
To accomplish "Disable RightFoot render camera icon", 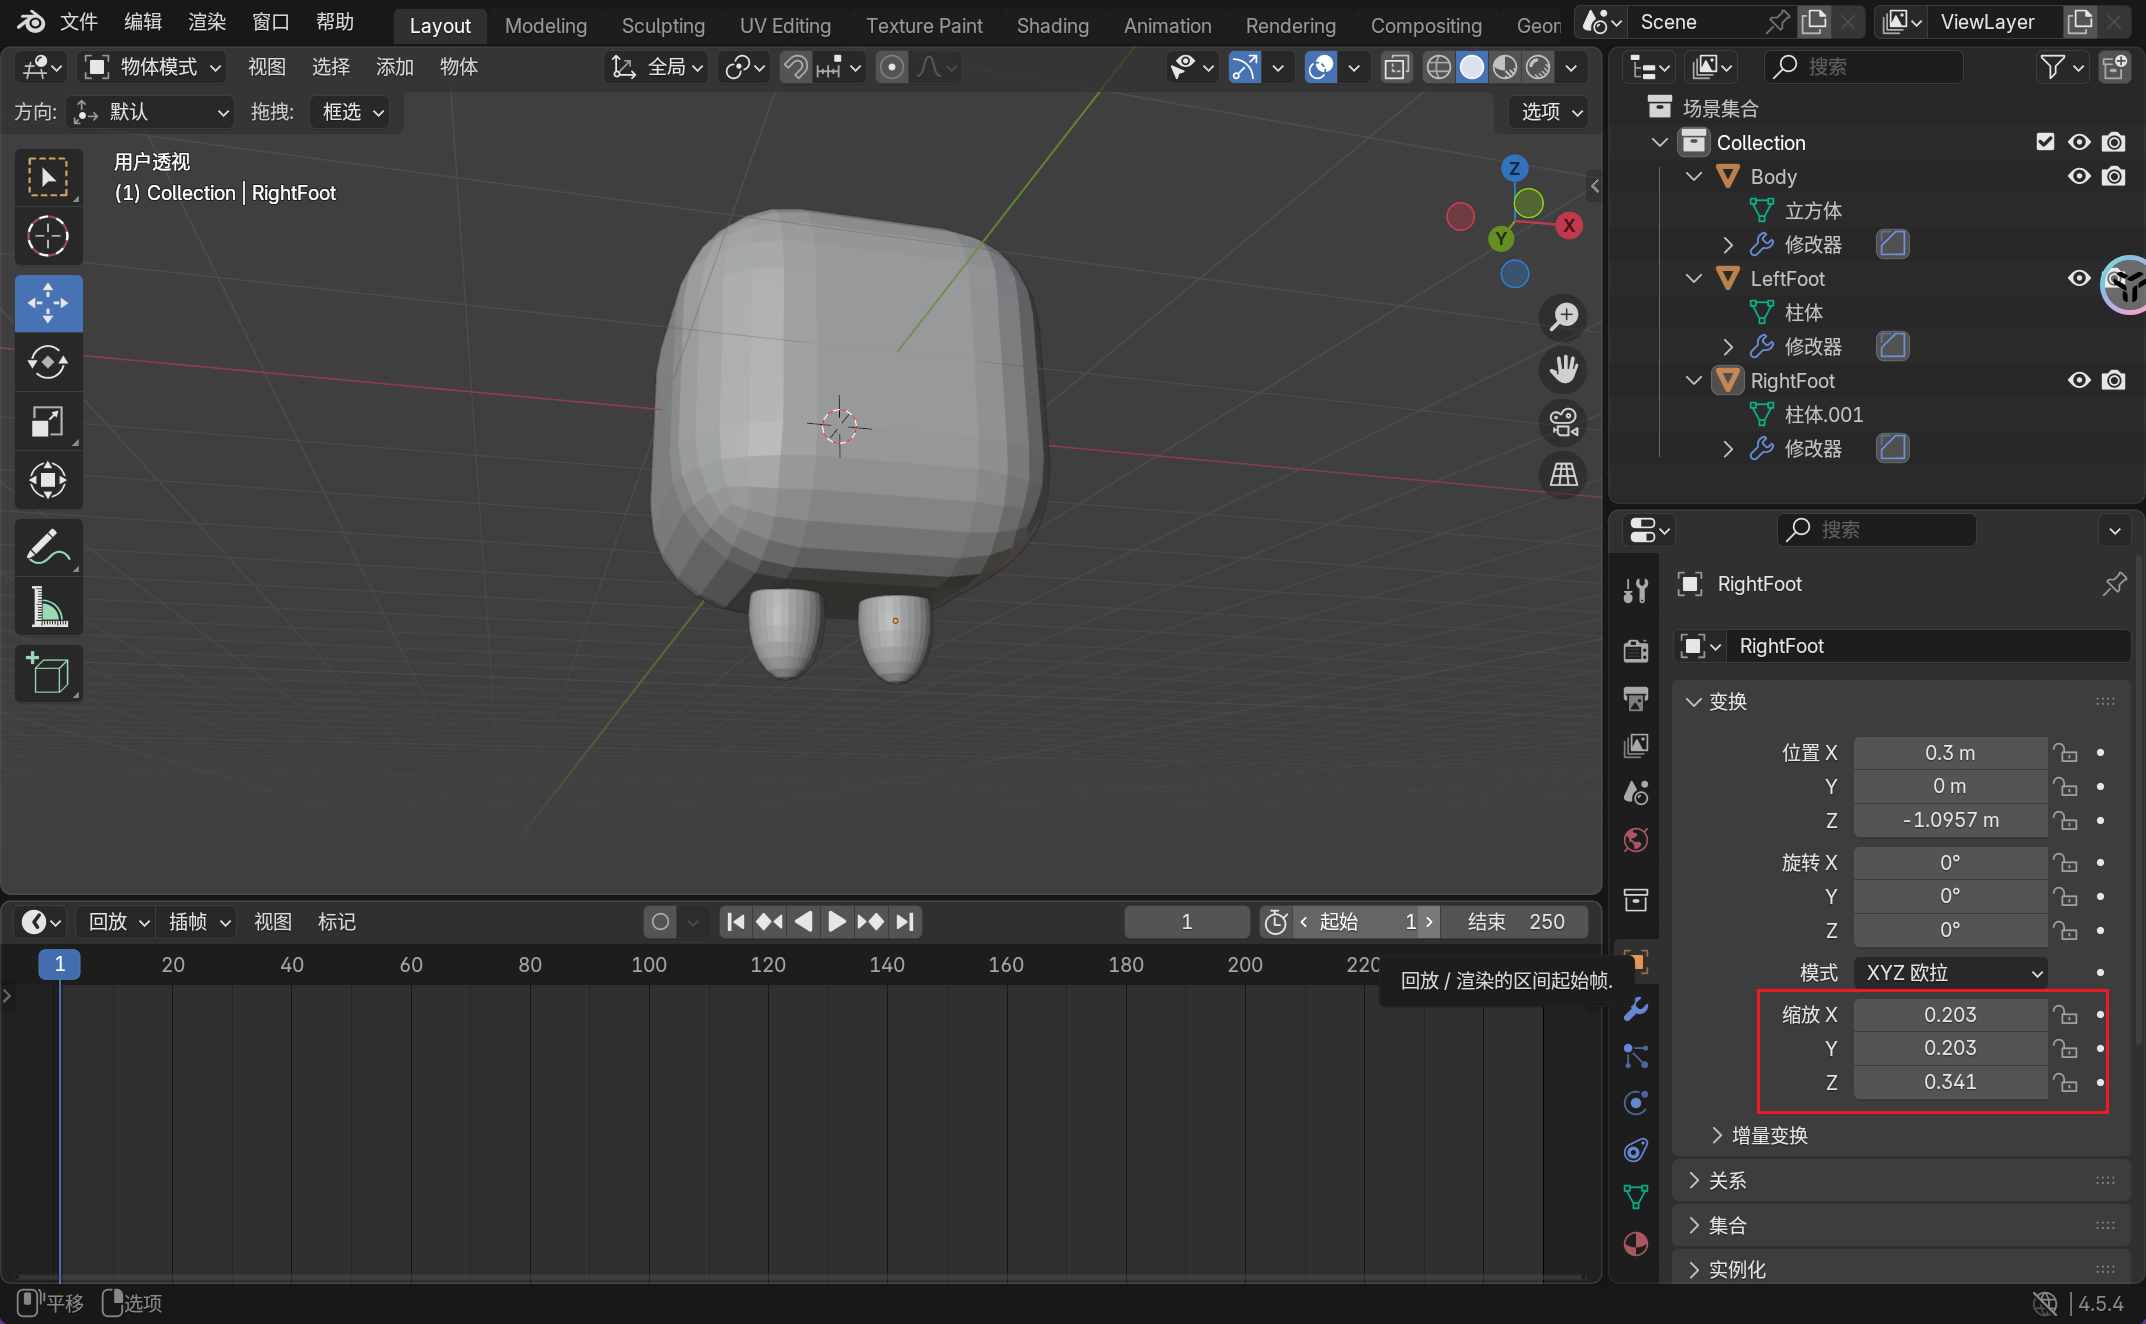I will [2113, 380].
